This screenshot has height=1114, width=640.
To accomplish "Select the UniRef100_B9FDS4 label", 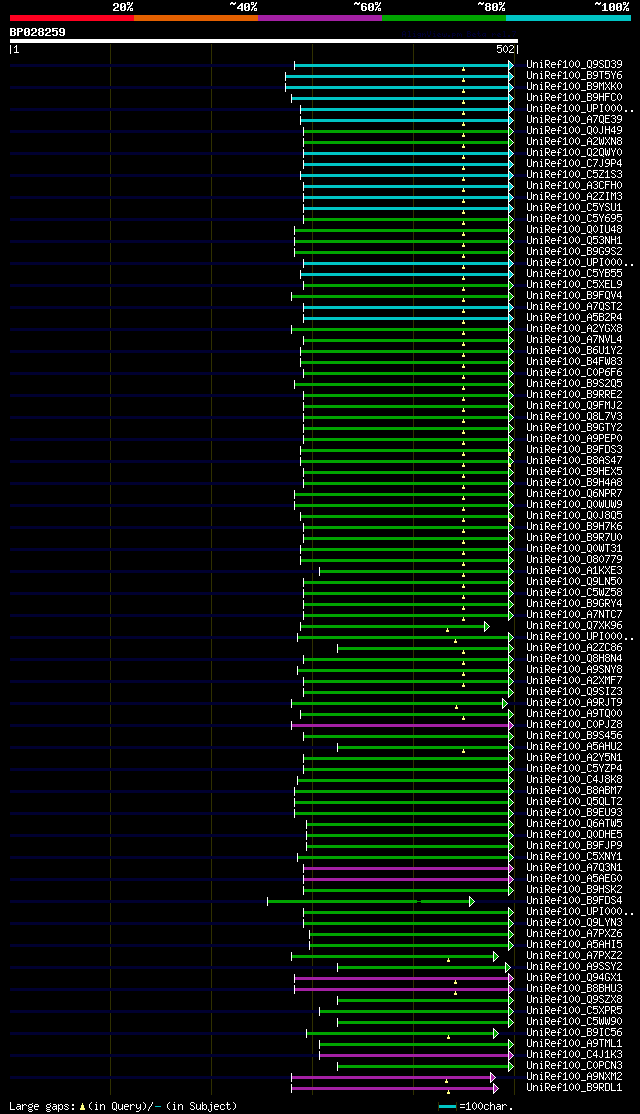I will (x=574, y=901).
